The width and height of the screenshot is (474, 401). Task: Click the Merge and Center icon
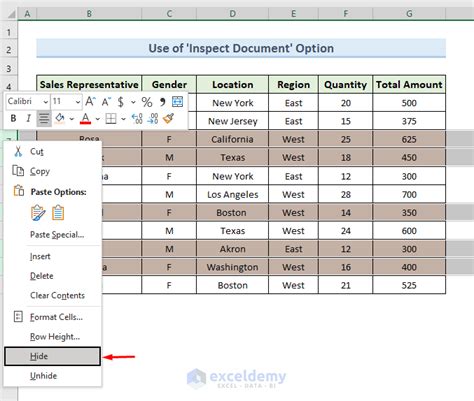177,101
